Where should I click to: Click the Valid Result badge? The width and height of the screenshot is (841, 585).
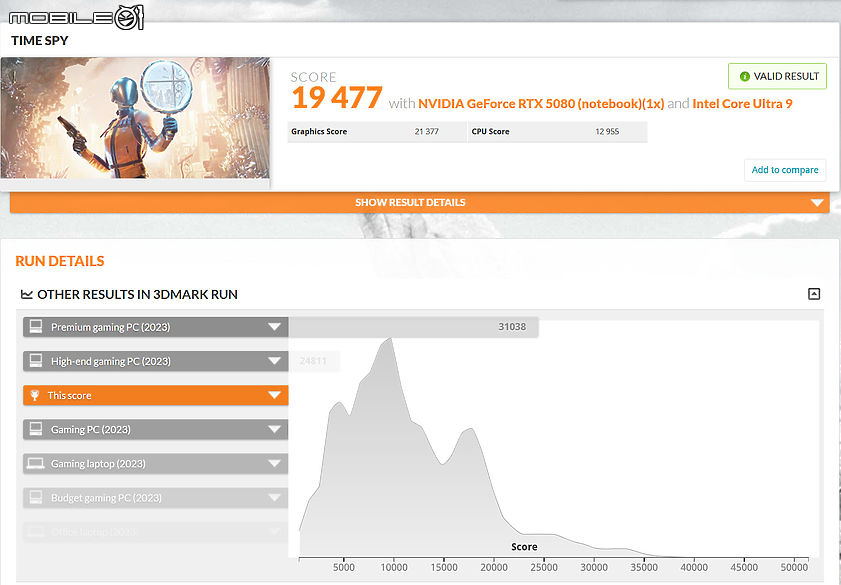point(777,76)
